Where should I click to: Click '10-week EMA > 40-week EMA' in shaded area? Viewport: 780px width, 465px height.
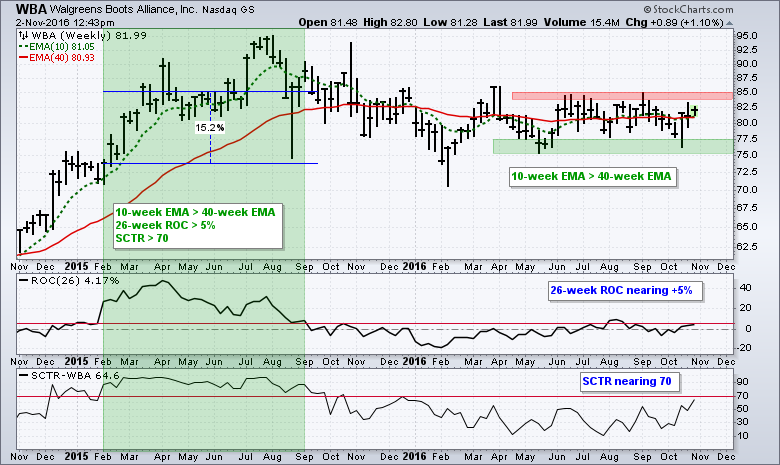point(195,212)
